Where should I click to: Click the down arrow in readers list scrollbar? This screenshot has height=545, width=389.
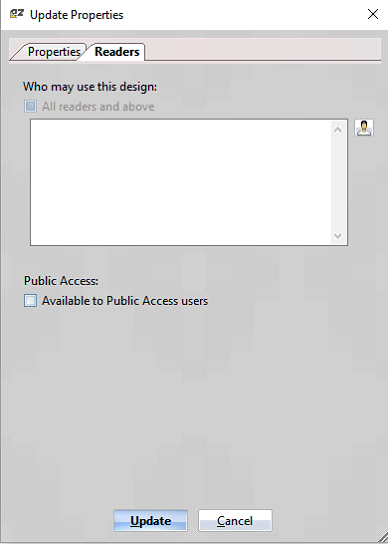point(338,236)
